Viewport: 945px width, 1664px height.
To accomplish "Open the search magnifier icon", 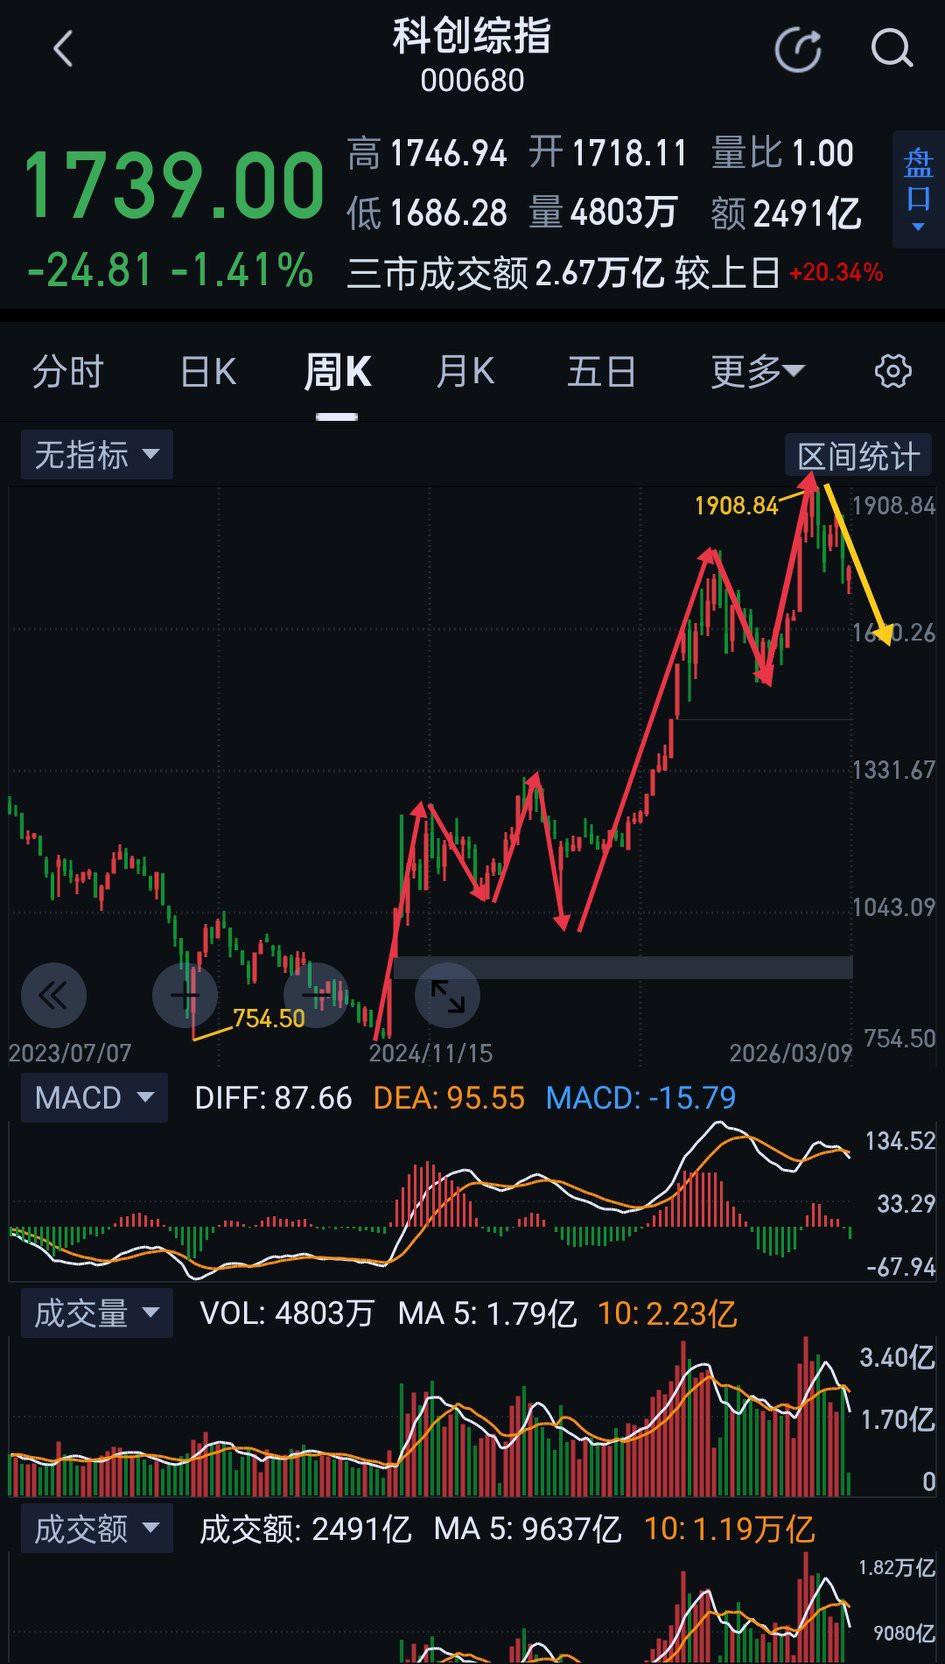I will [891, 47].
